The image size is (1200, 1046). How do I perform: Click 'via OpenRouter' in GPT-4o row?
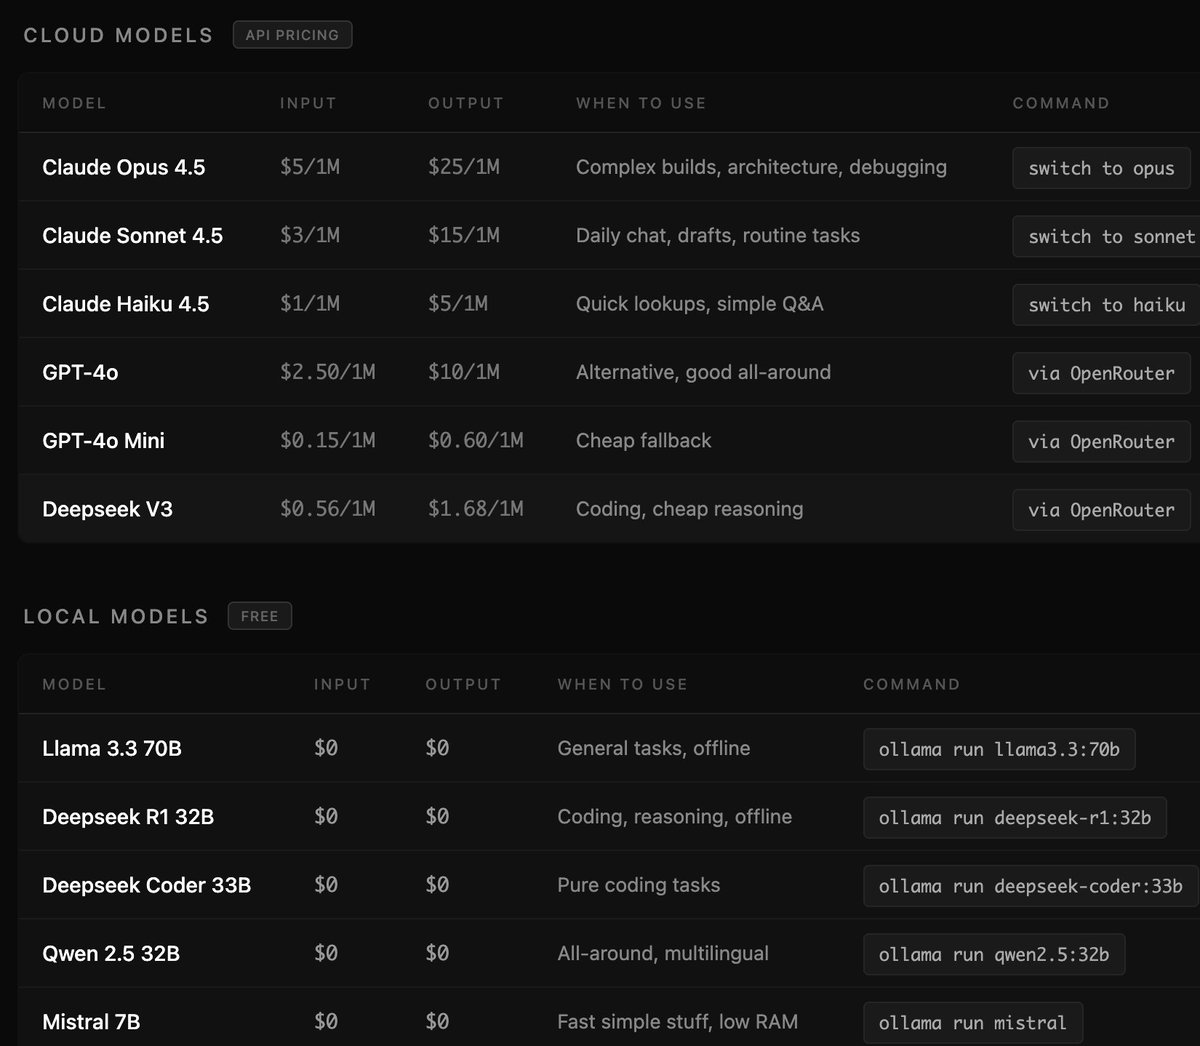(1101, 373)
